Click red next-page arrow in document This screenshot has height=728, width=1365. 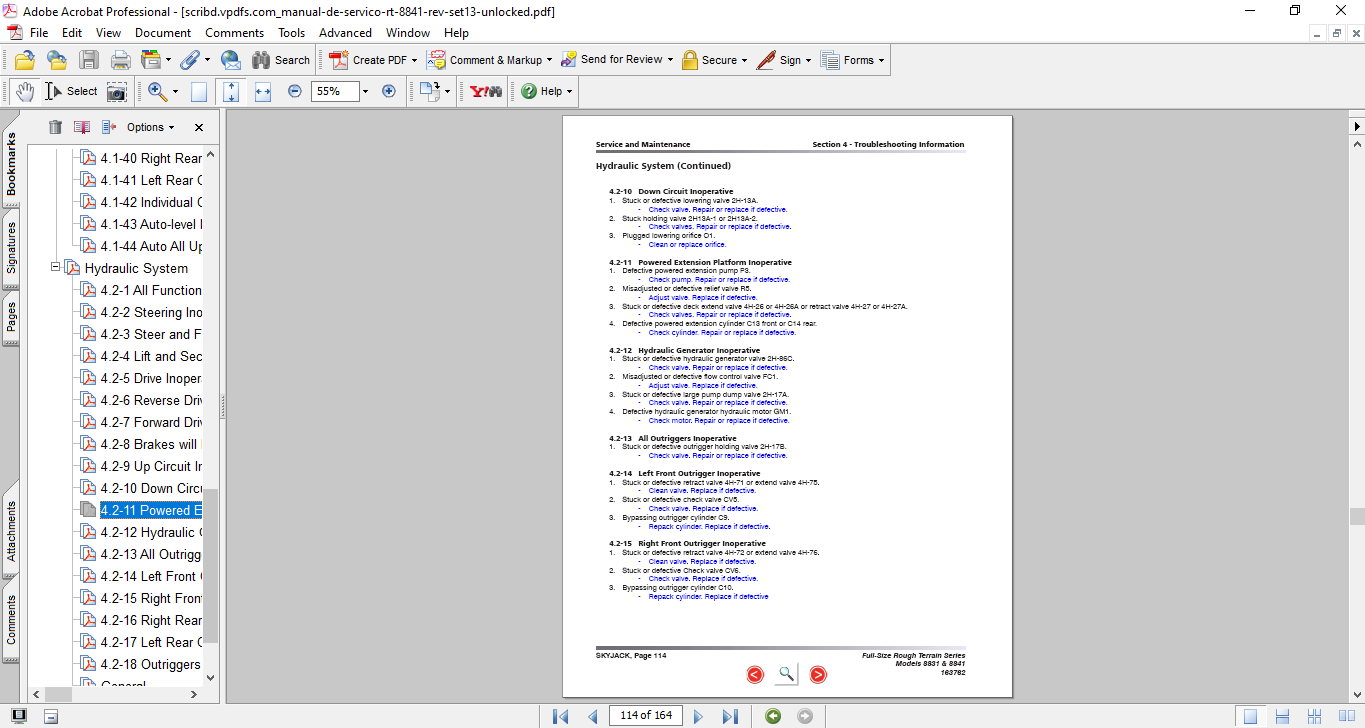coord(818,674)
